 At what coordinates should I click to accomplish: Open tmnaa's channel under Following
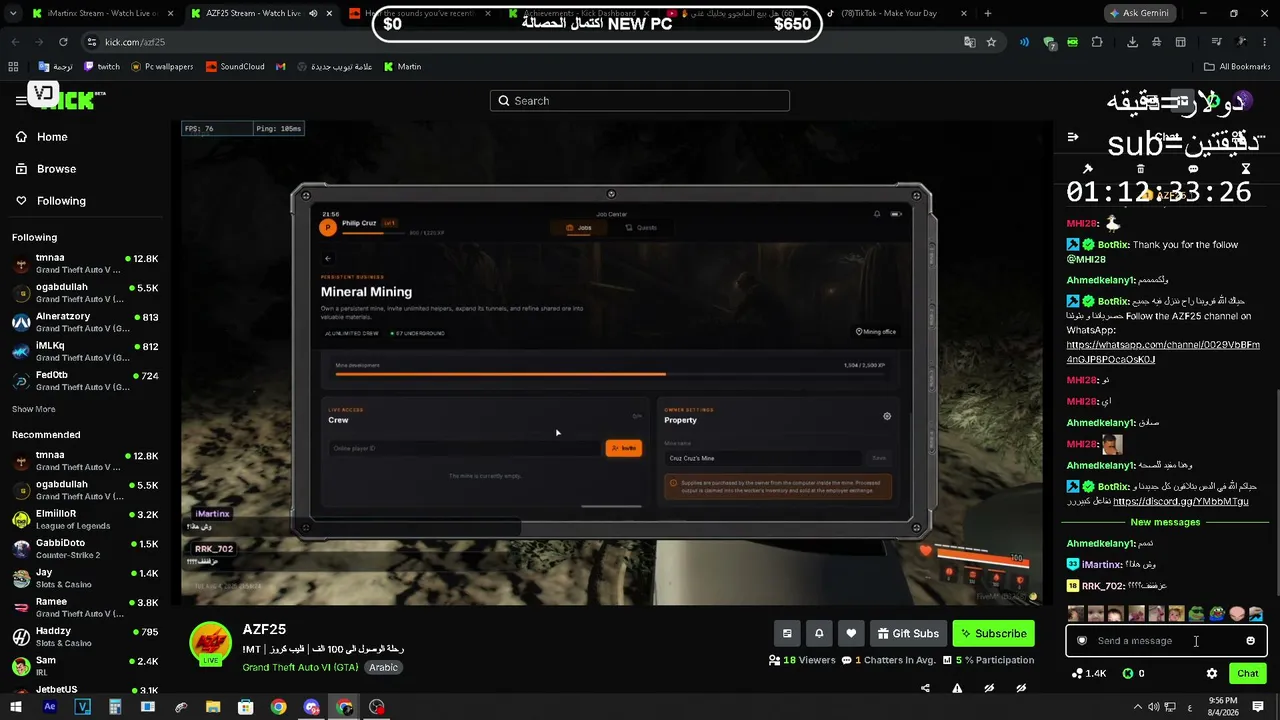(85, 264)
